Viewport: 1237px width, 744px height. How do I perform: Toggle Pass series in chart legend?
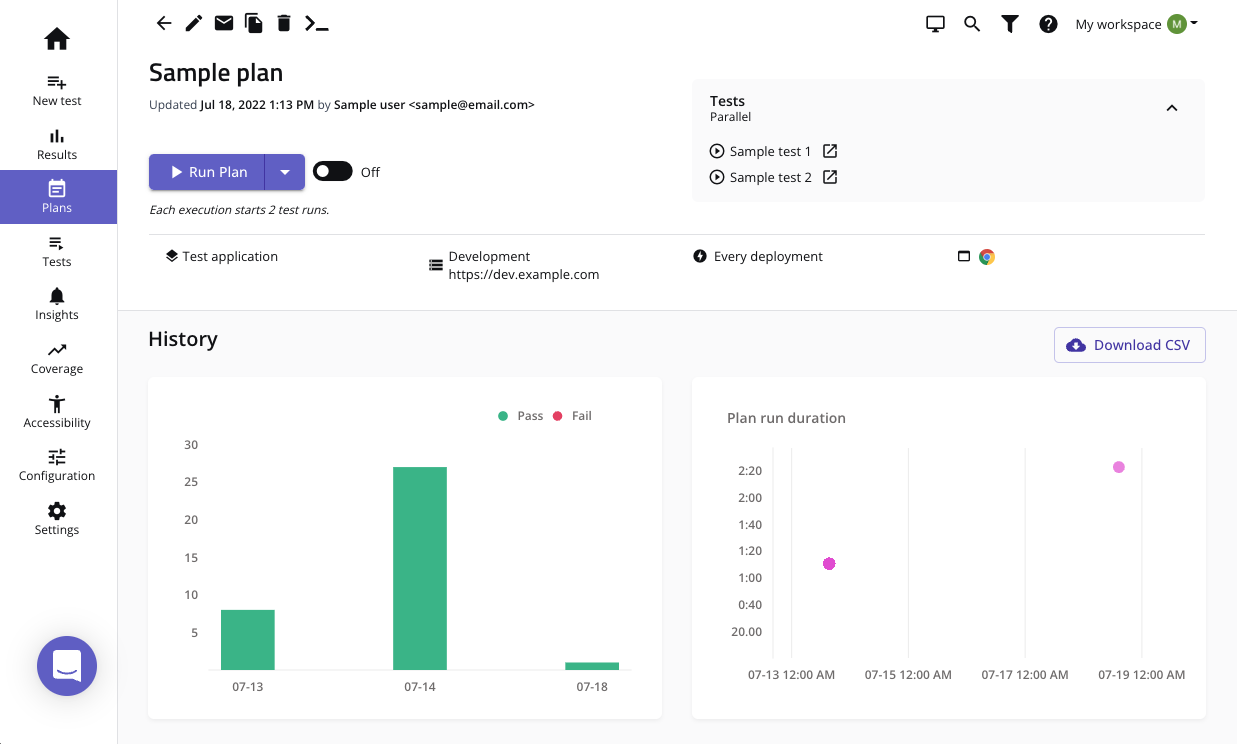pos(520,416)
